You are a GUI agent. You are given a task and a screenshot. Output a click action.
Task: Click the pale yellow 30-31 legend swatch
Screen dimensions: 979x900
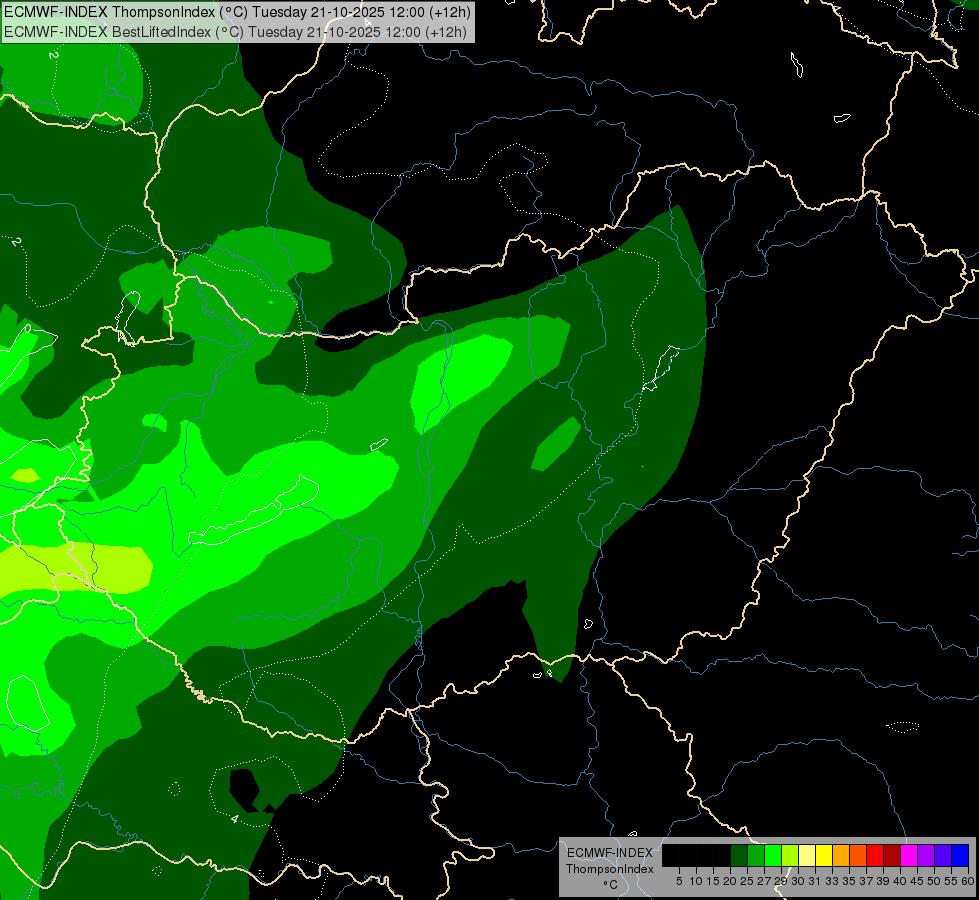(807, 855)
